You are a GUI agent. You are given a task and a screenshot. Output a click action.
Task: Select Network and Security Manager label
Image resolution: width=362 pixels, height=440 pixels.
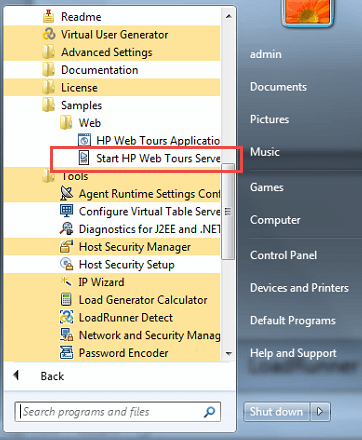point(149,335)
